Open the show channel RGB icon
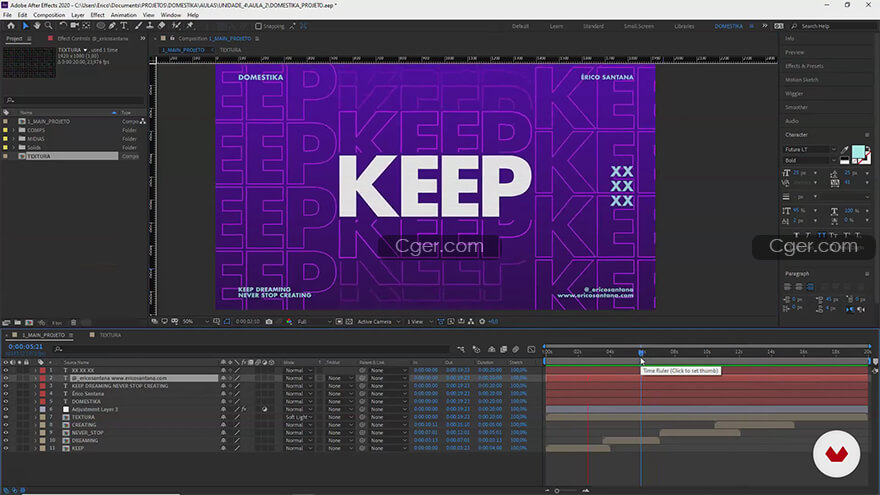The height and width of the screenshot is (495, 880). pos(289,322)
